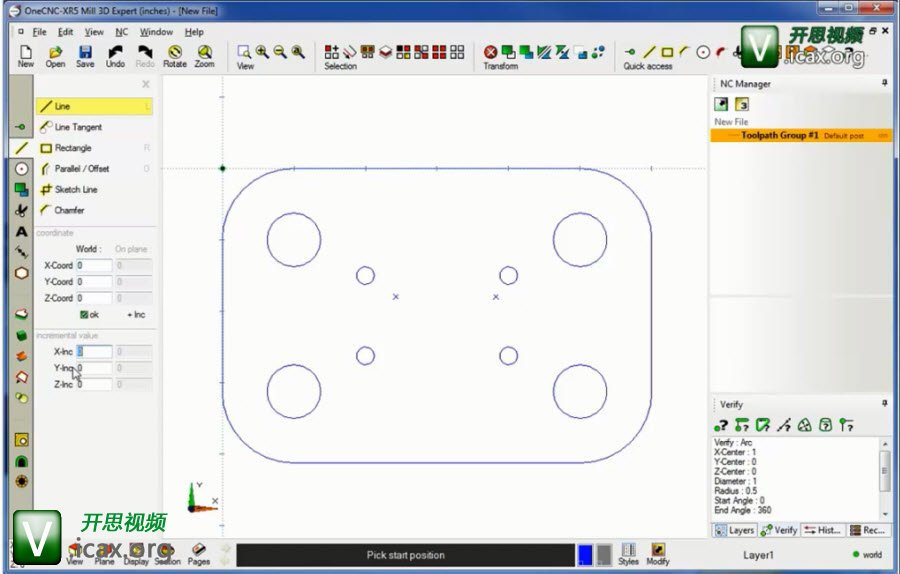This screenshot has width=900, height=574.
Task: Click the Z-Inc input field
Action: 94,384
